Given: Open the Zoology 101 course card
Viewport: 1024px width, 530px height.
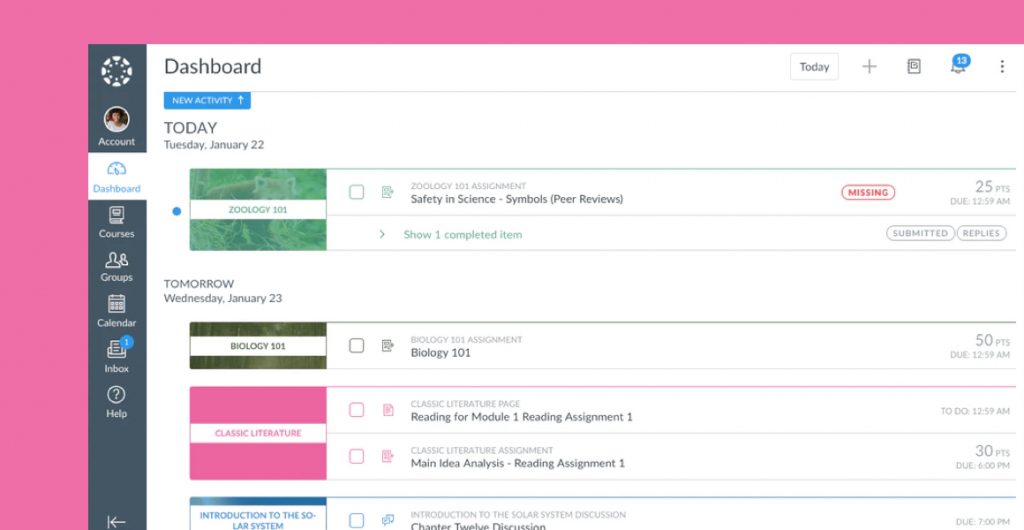Looking at the screenshot, I should 258,210.
